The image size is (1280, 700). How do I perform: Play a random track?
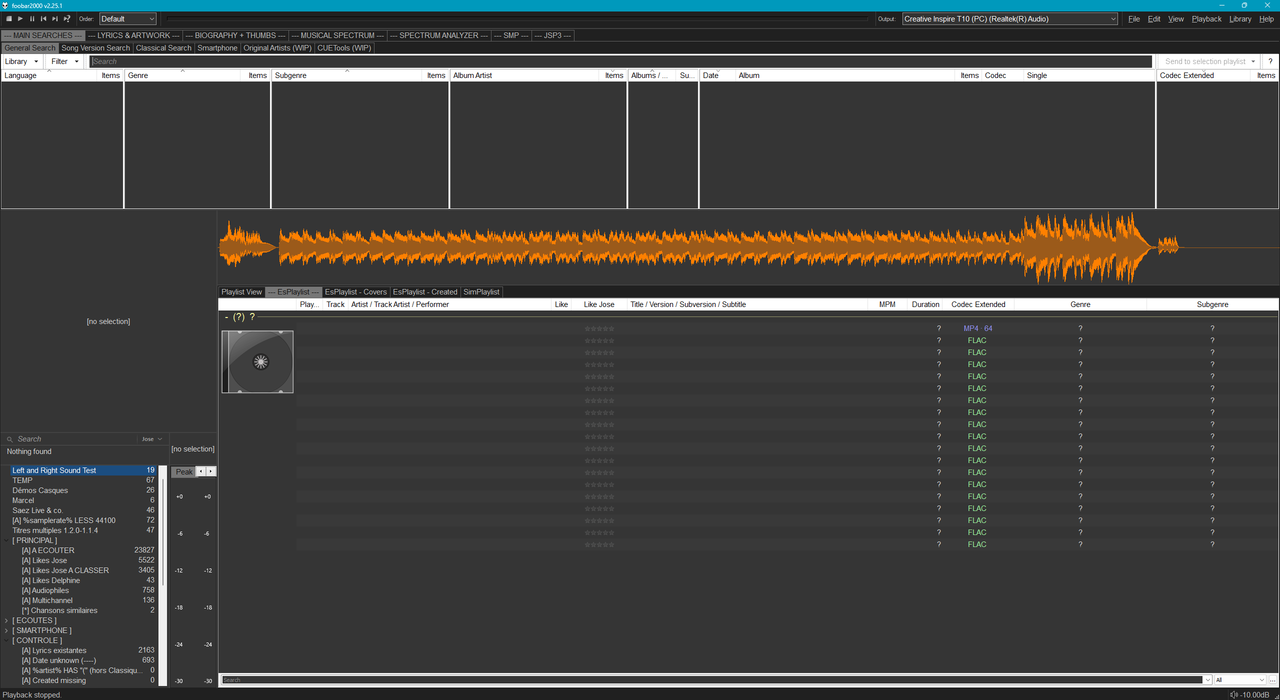click(x=67, y=19)
